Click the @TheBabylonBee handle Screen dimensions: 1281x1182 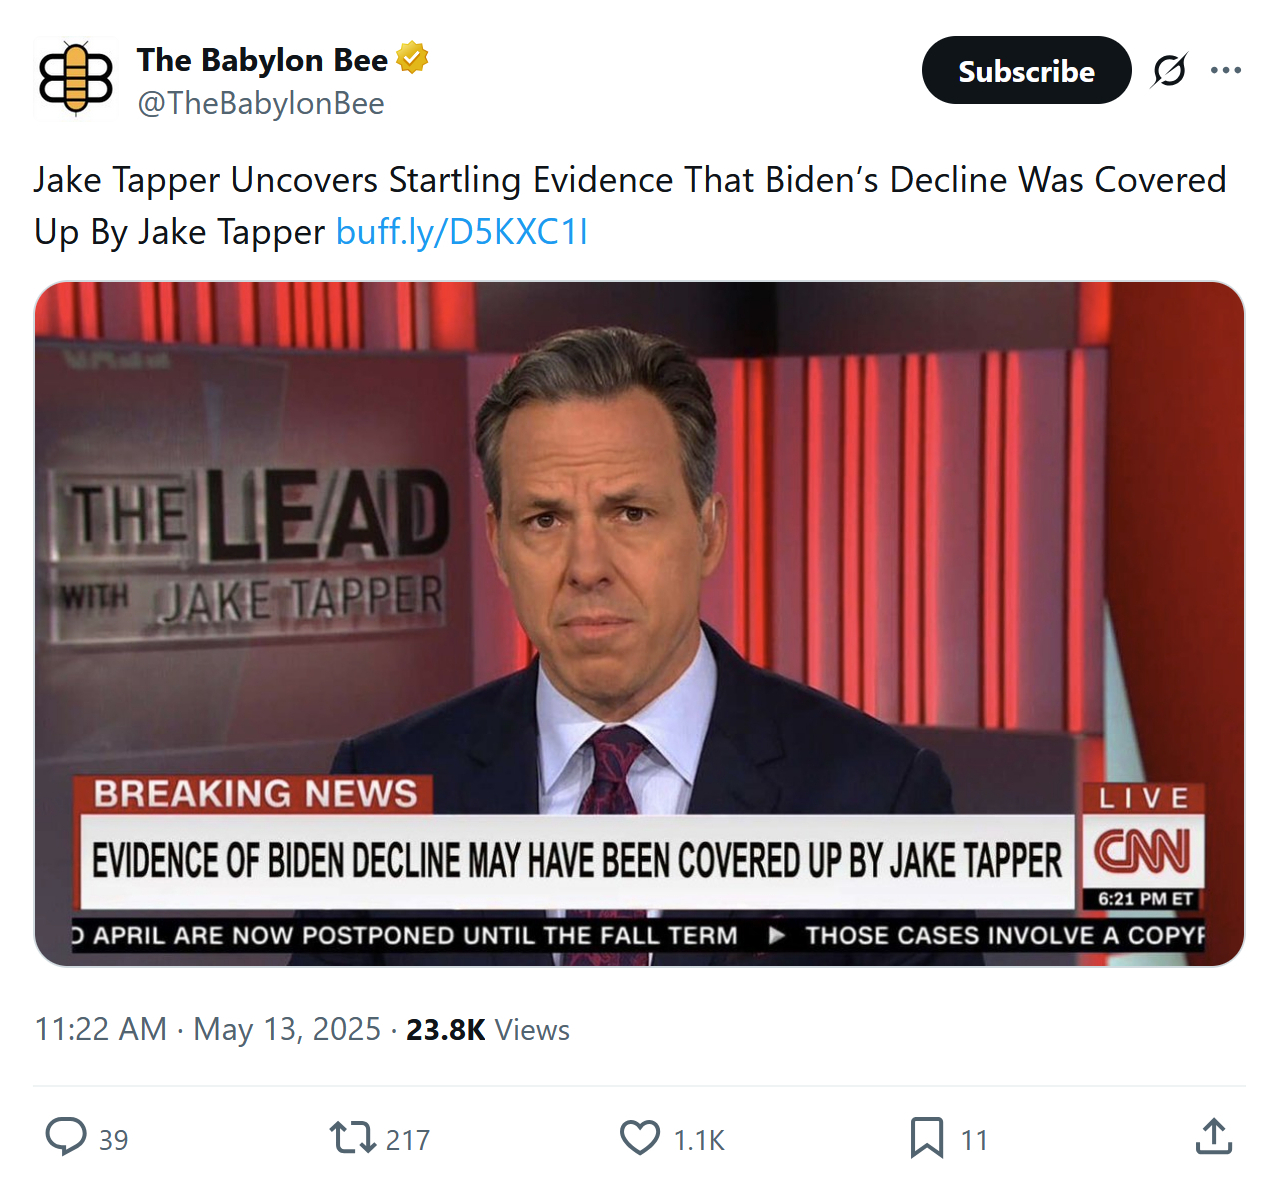tap(260, 103)
